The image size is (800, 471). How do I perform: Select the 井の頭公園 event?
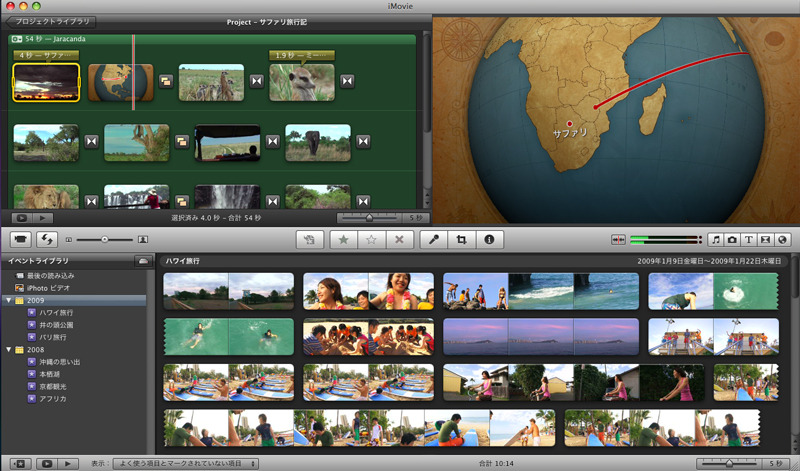click(x=56, y=325)
